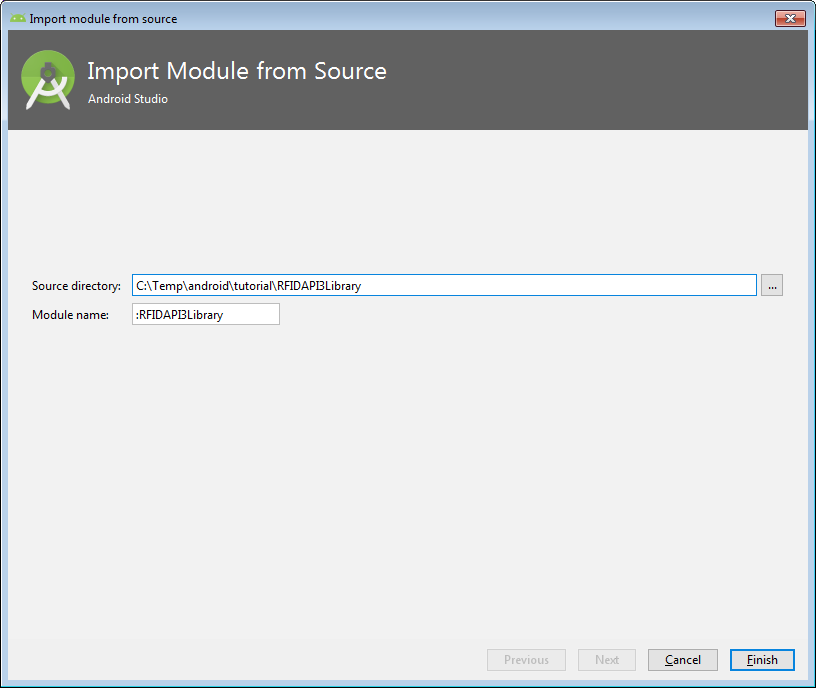Click the Android icon in the title bar
Image resolution: width=816 pixels, height=688 pixels.
tap(18, 18)
